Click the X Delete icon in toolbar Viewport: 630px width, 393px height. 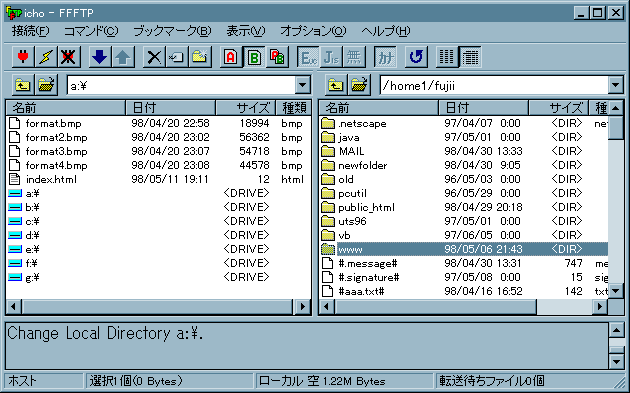coord(153,57)
